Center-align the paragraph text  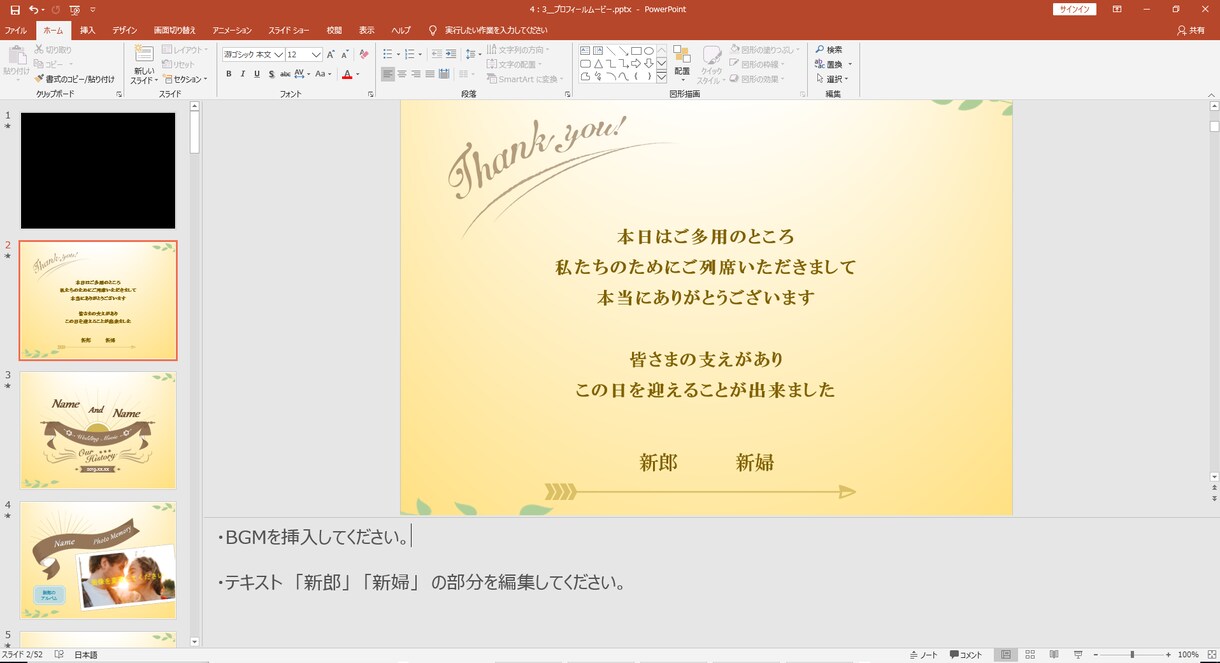click(x=402, y=74)
